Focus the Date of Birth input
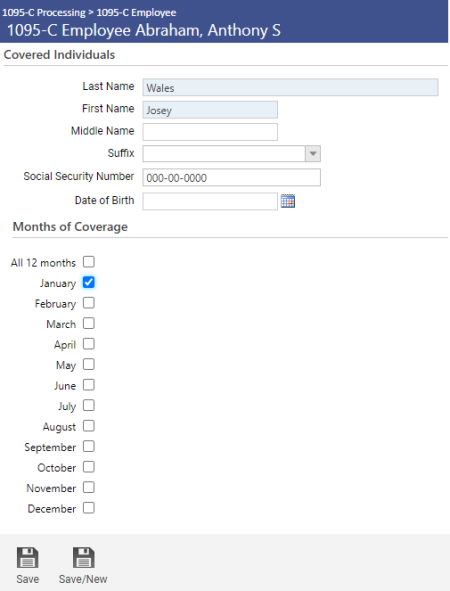The width and height of the screenshot is (450, 591). [210, 201]
